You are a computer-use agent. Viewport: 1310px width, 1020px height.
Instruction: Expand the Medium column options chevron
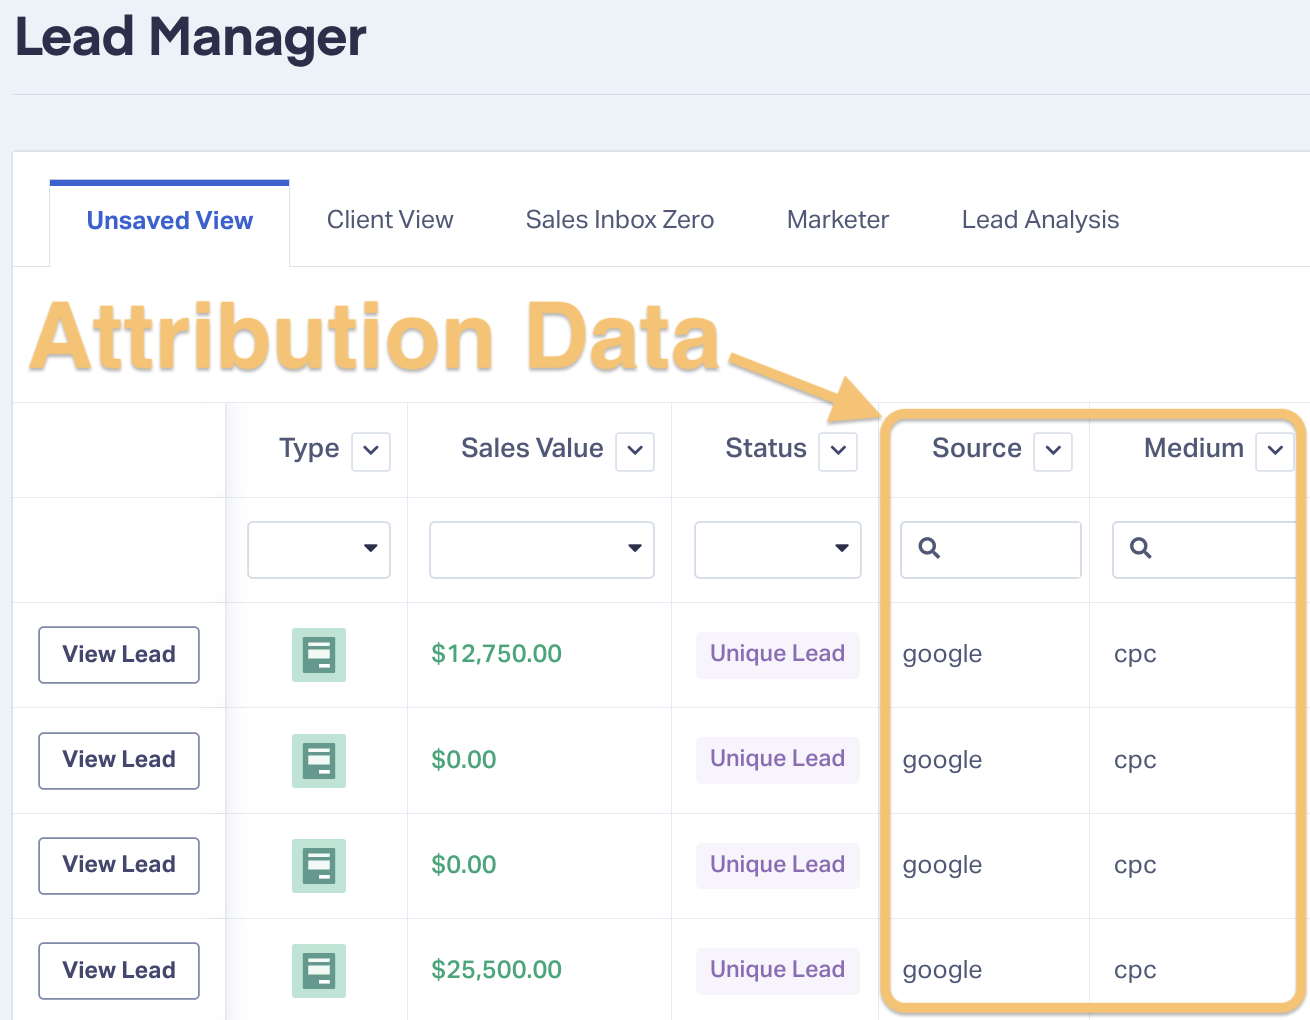[1275, 451]
